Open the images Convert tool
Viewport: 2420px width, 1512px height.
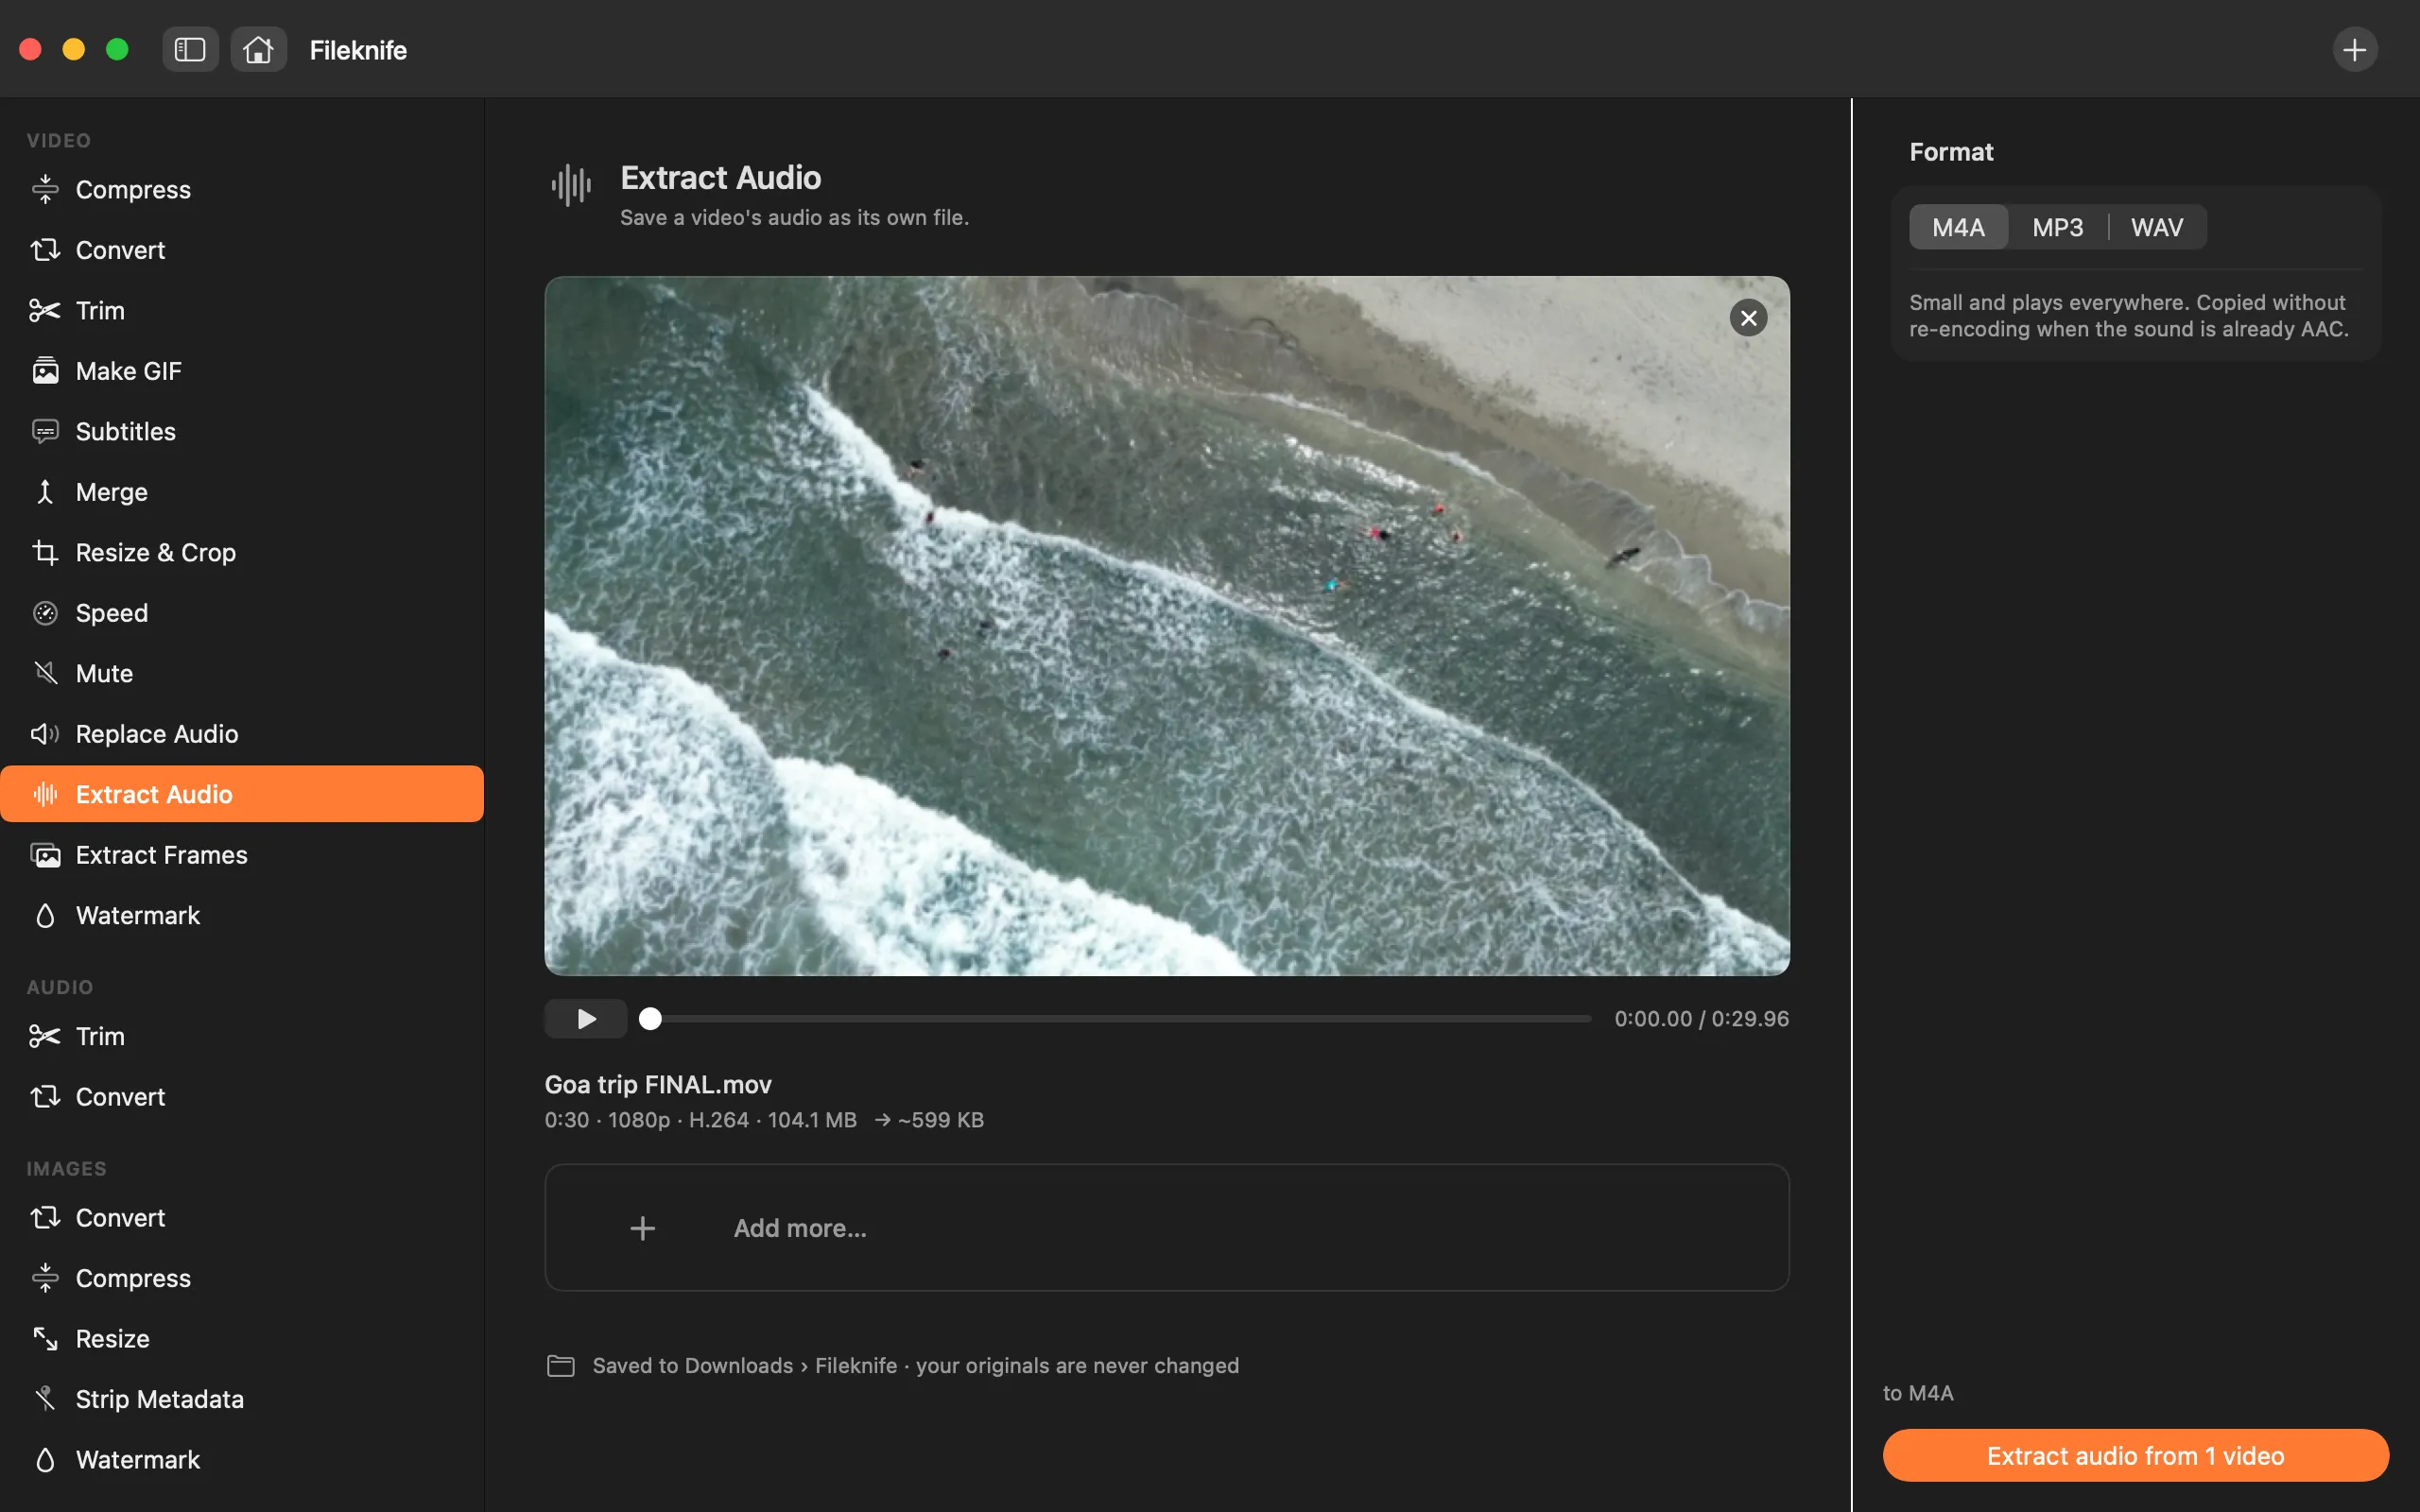(242, 1217)
